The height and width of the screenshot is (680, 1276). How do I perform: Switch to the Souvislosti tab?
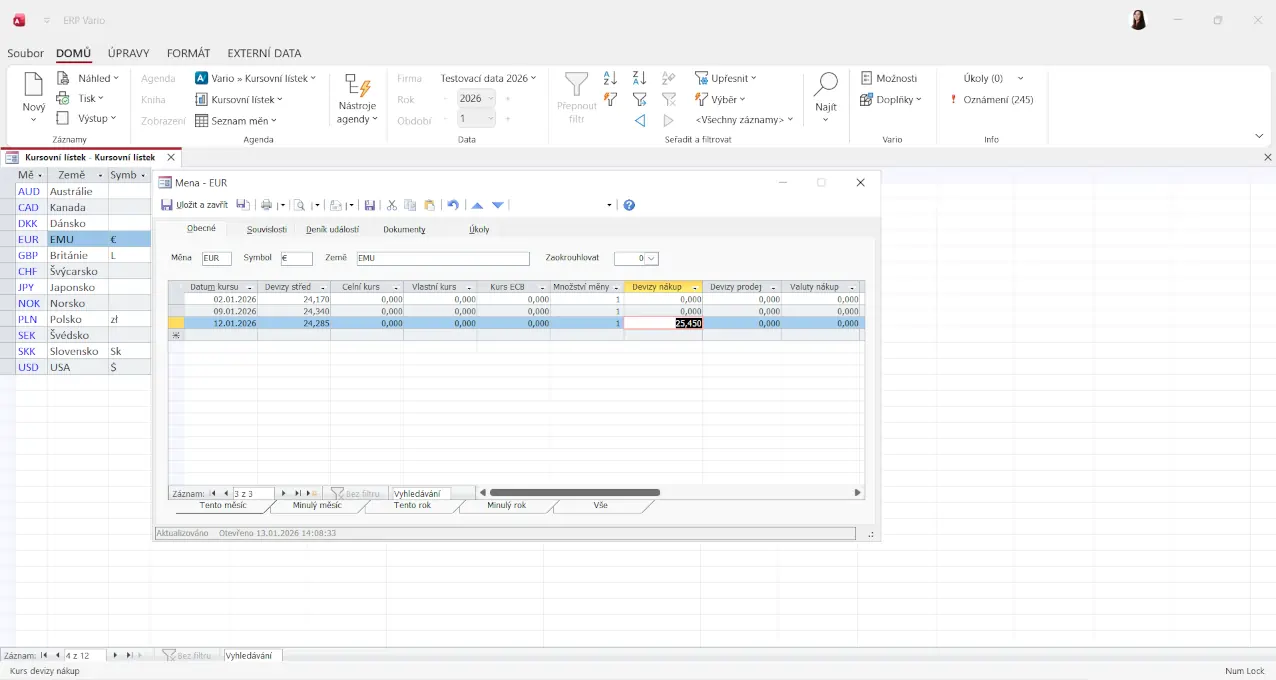266,229
